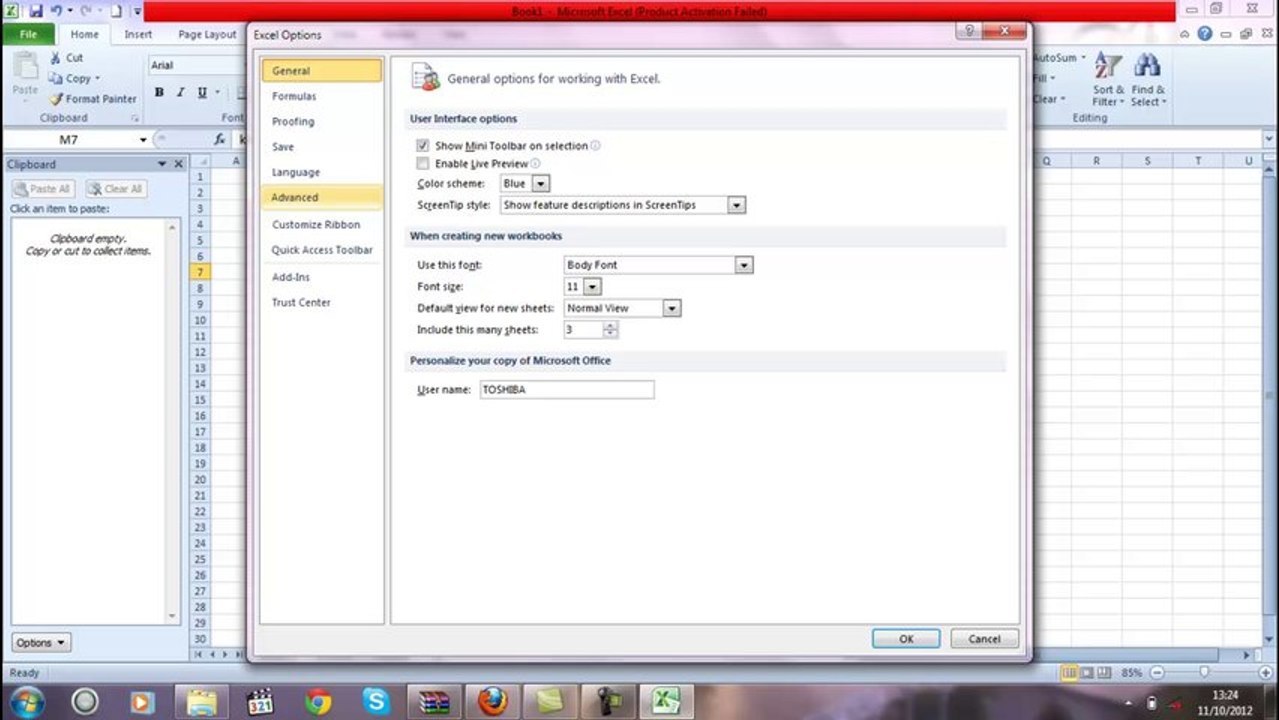Open the Font size dropdown
Screen dimensions: 1279x720
pos(592,287)
